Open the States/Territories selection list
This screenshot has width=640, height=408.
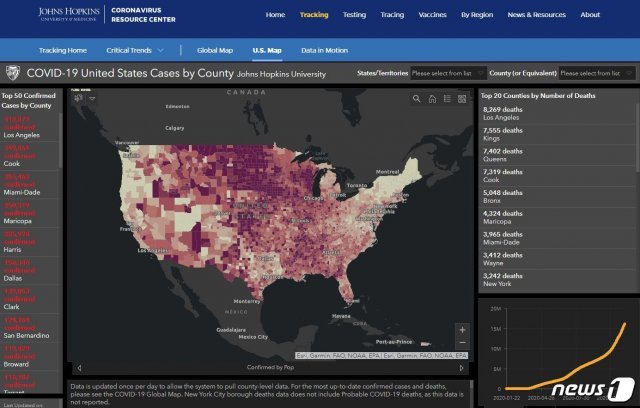click(448, 73)
